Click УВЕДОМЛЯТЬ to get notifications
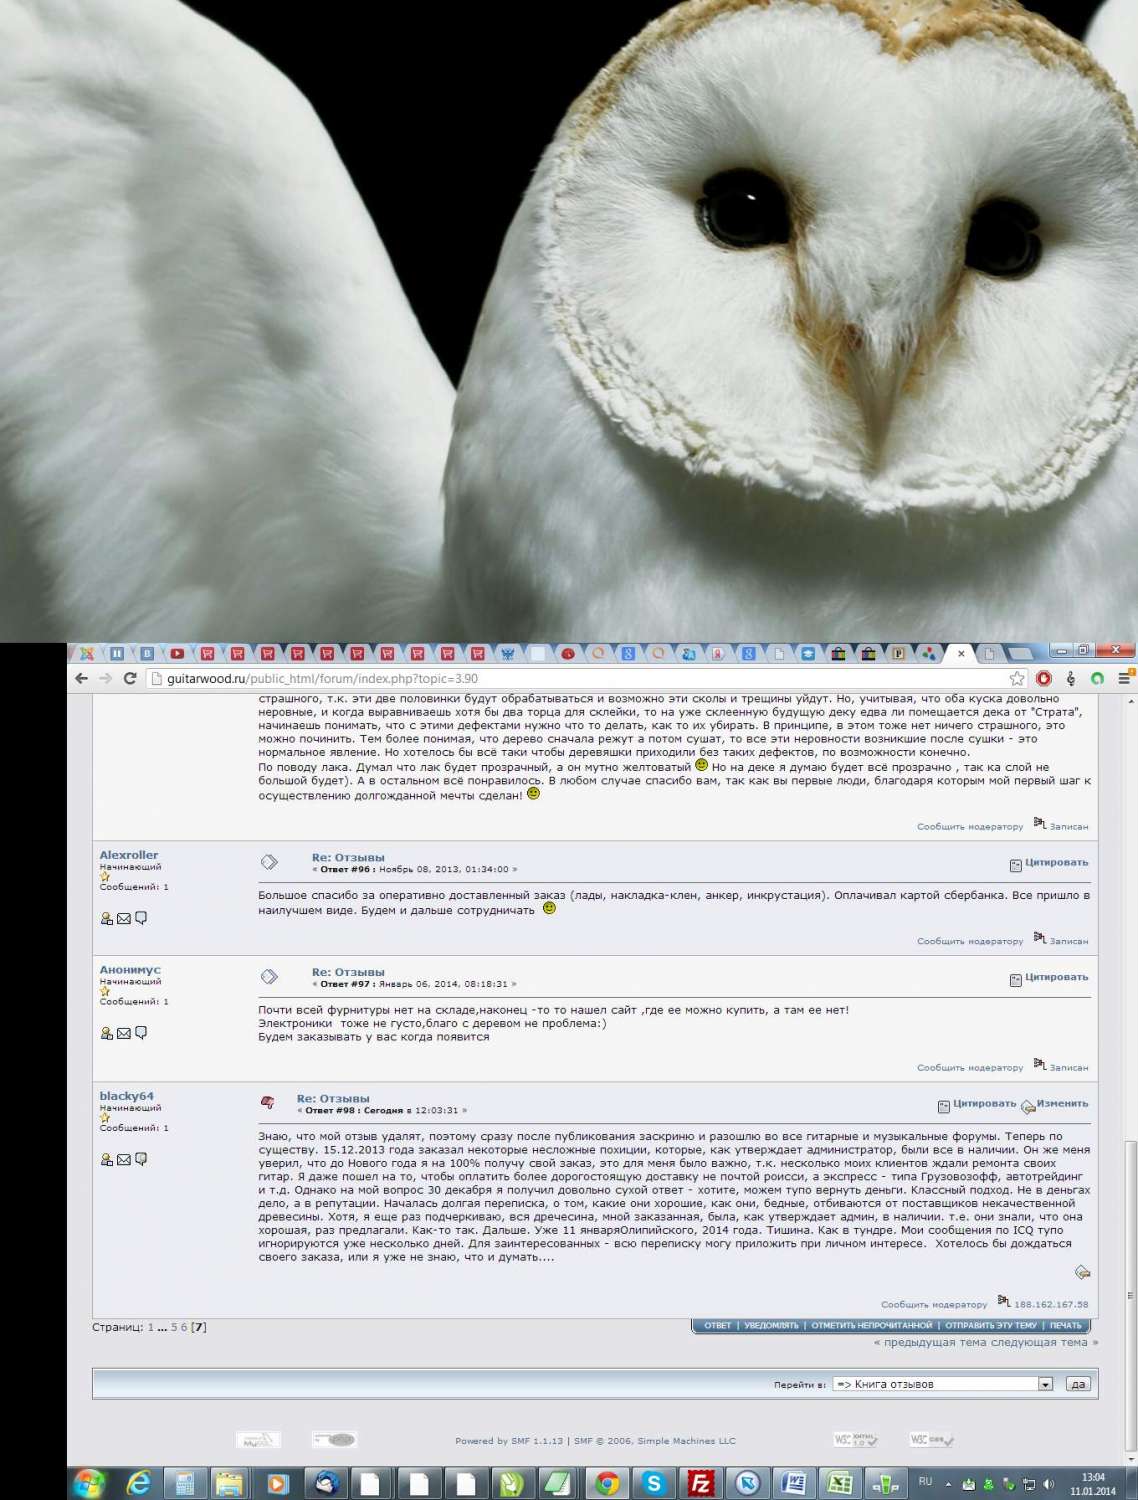The width and height of the screenshot is (1138, 1500). coord(771,1326)
